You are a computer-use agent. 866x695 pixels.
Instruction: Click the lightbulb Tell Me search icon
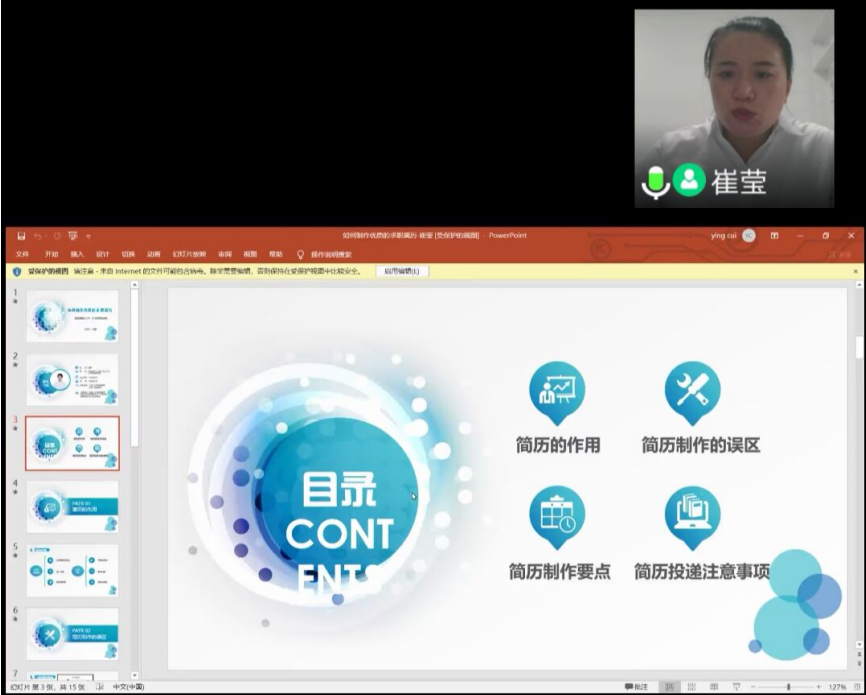pyautogui.click(x=300, y=254)
